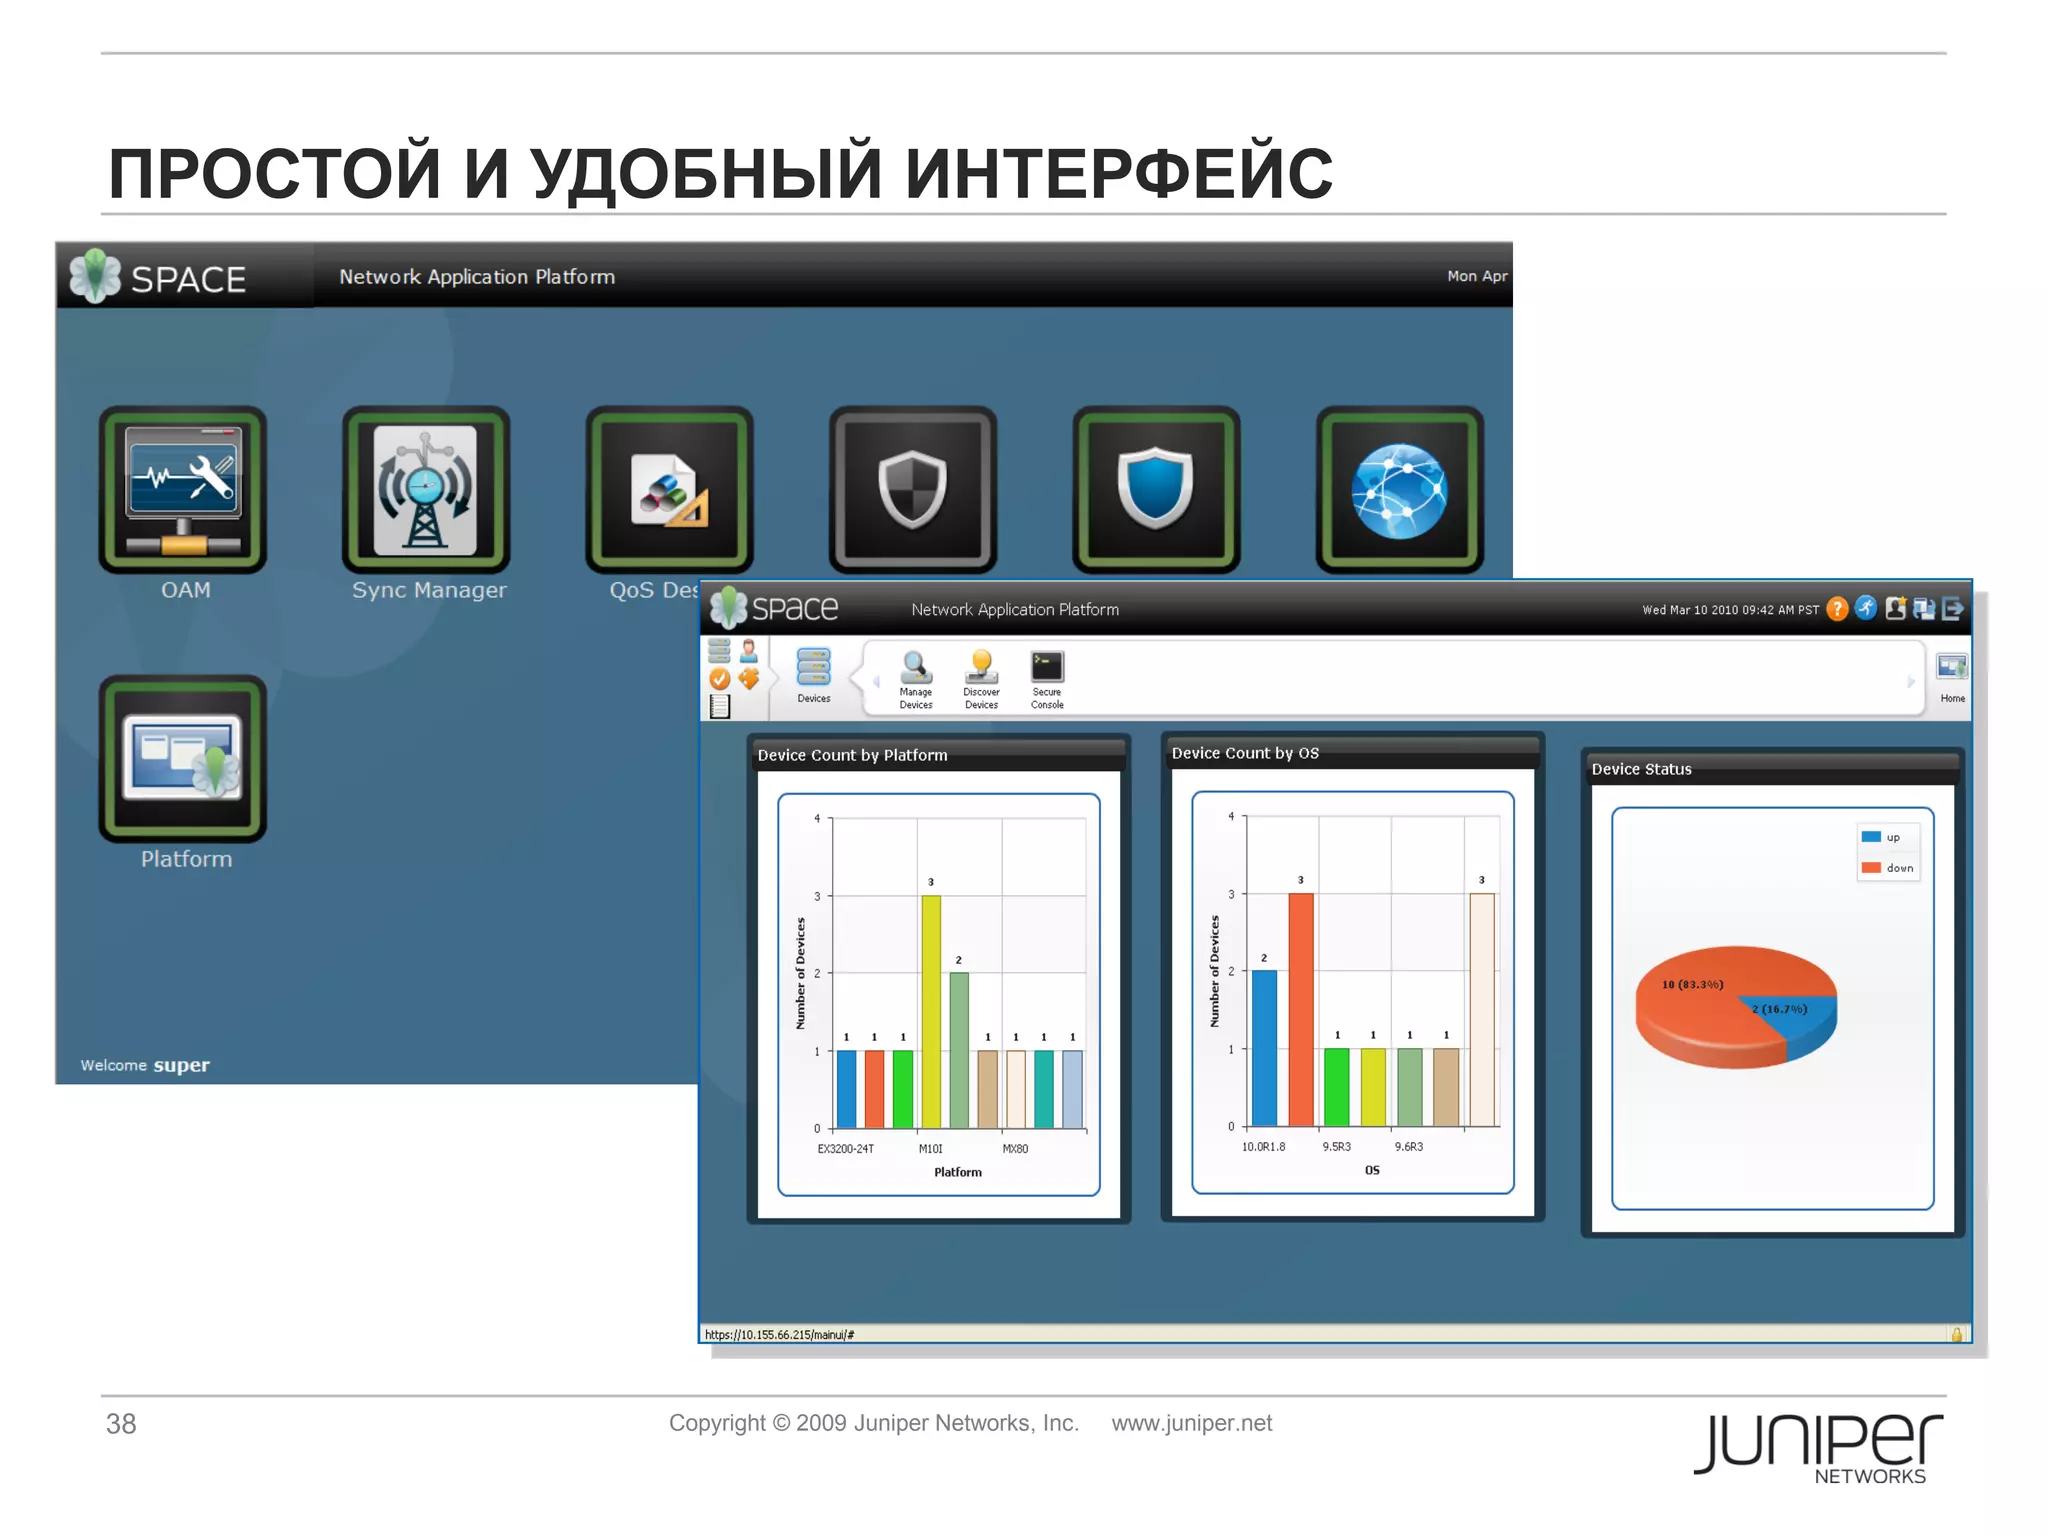2048x1536 pixels.
Task: Select Device Status panel title
Action: (1641, 769)
